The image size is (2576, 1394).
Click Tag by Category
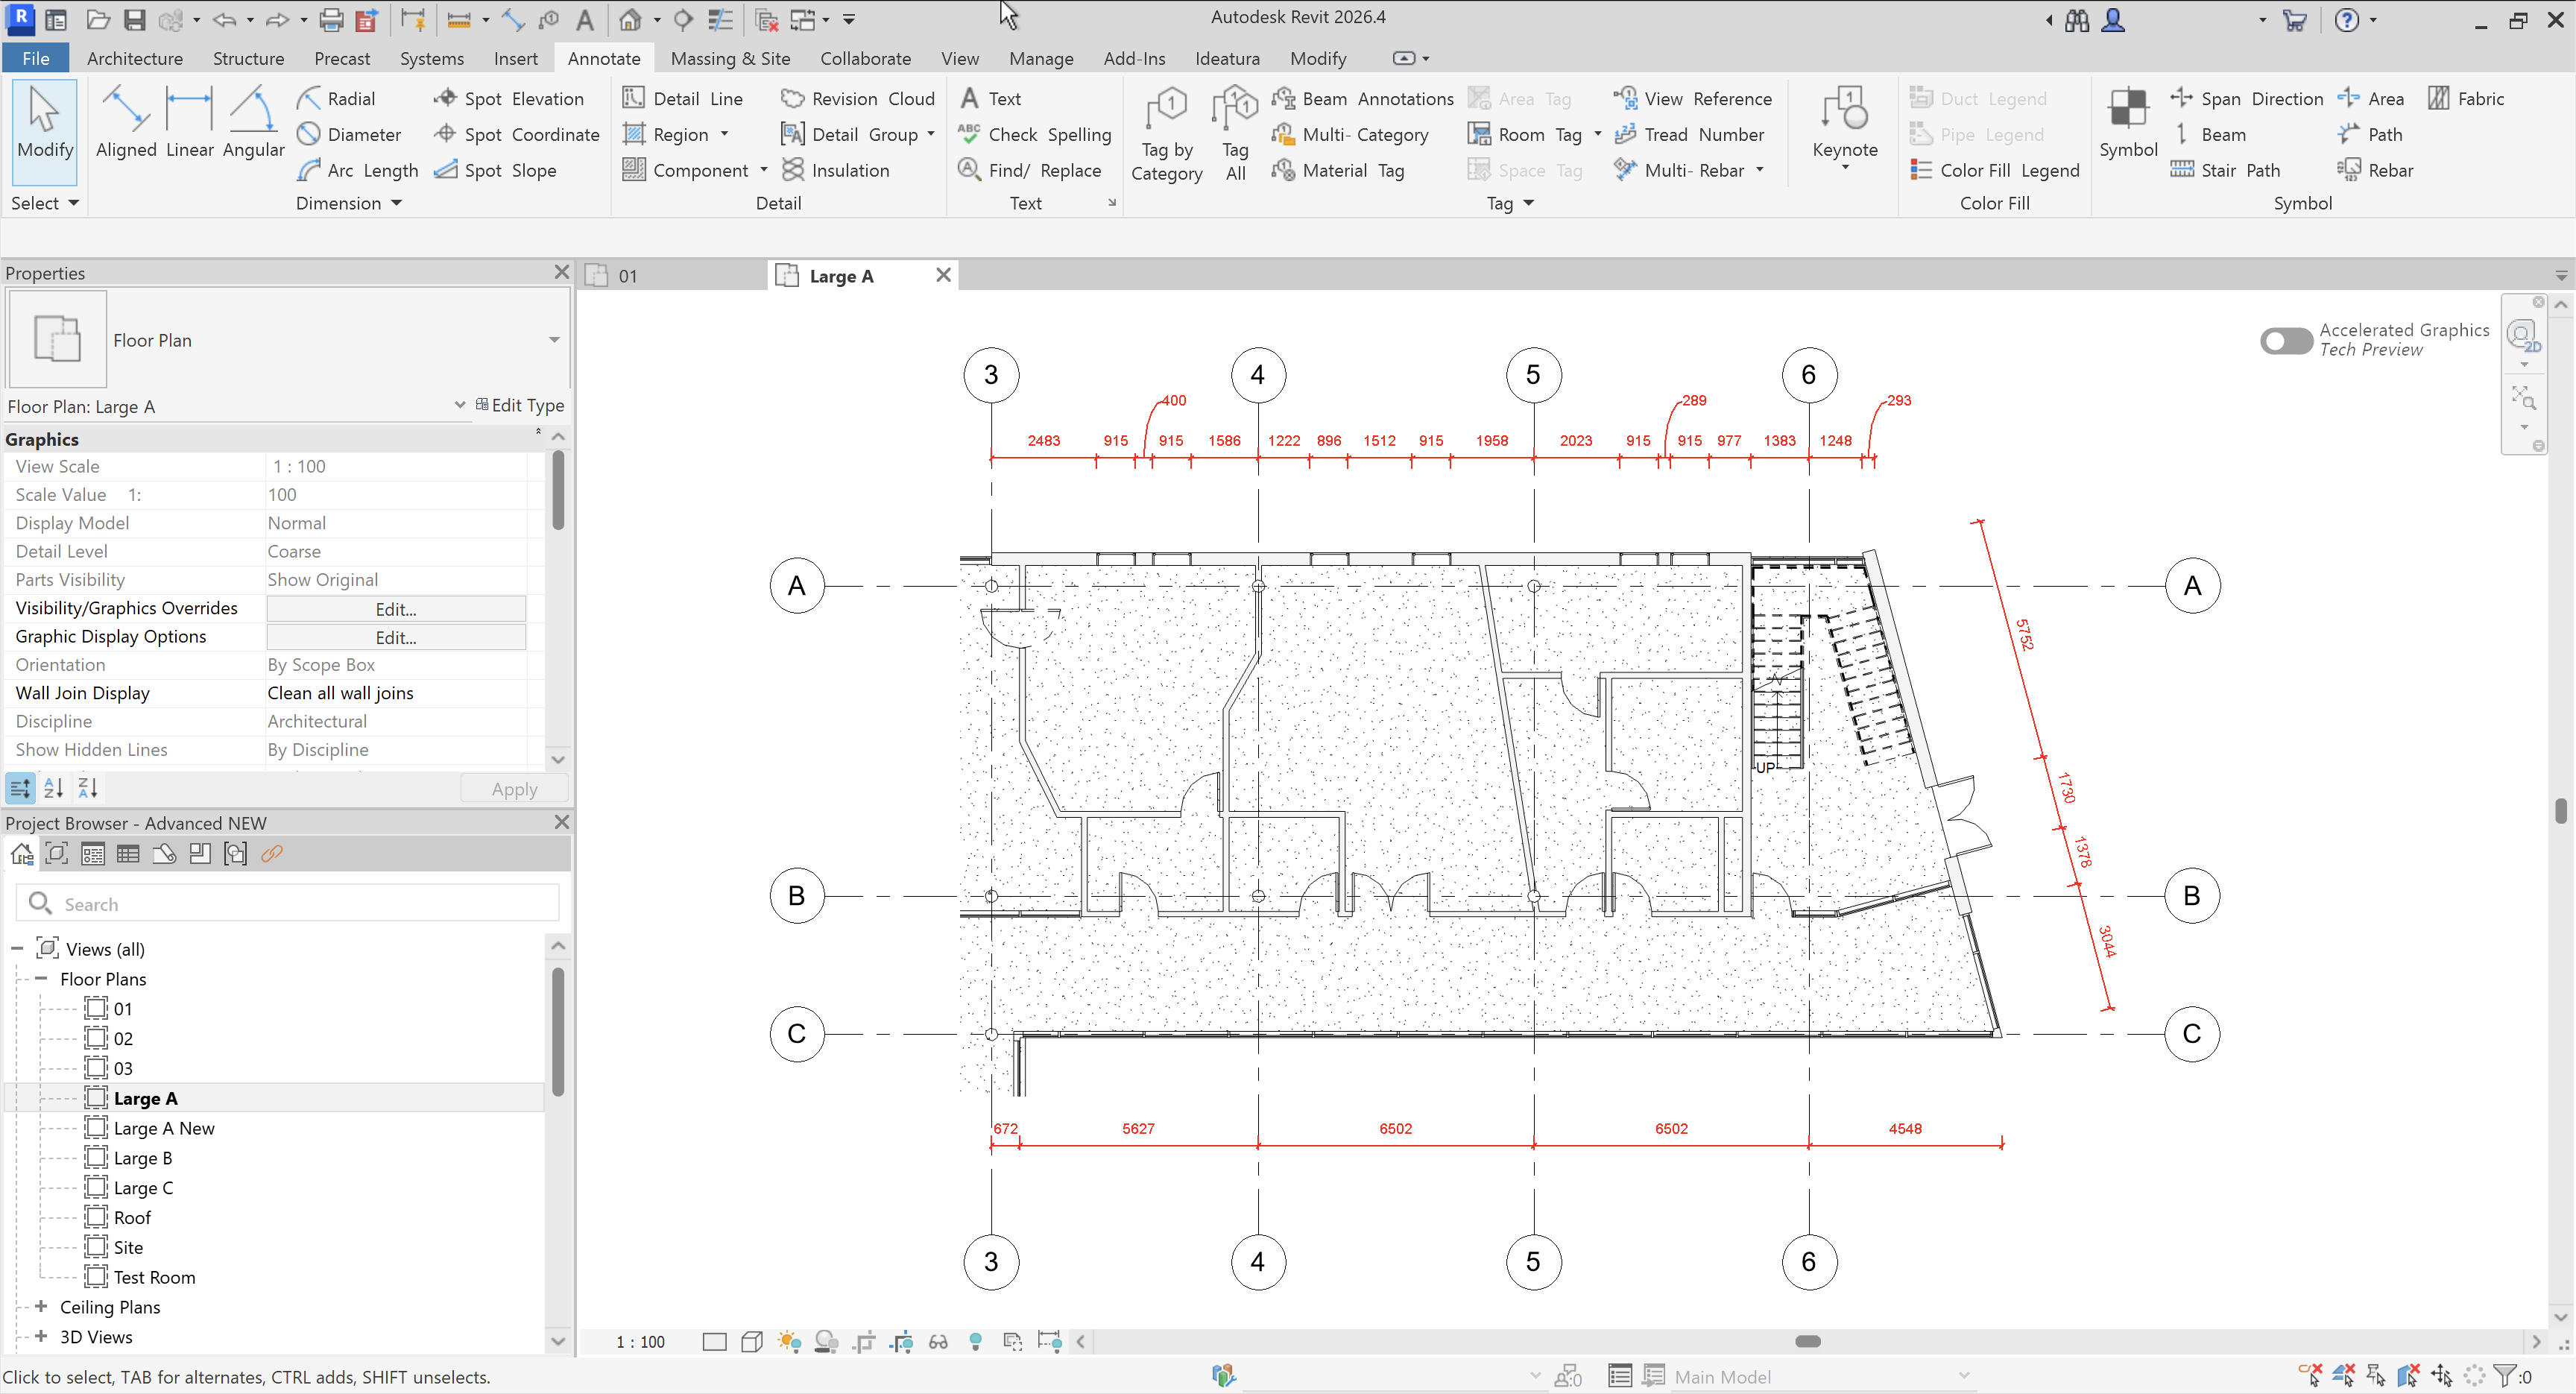[x=1166, y=134]
